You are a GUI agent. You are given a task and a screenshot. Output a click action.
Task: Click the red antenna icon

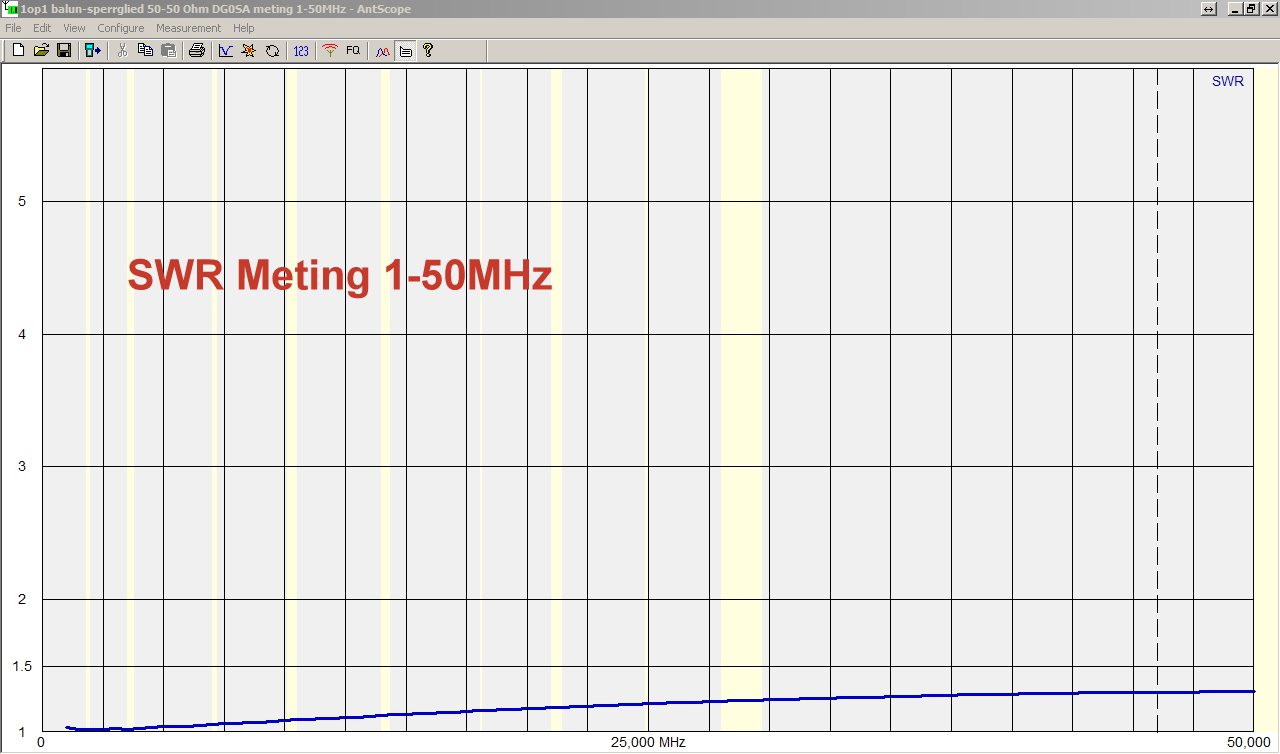click(x=330, y=50)
